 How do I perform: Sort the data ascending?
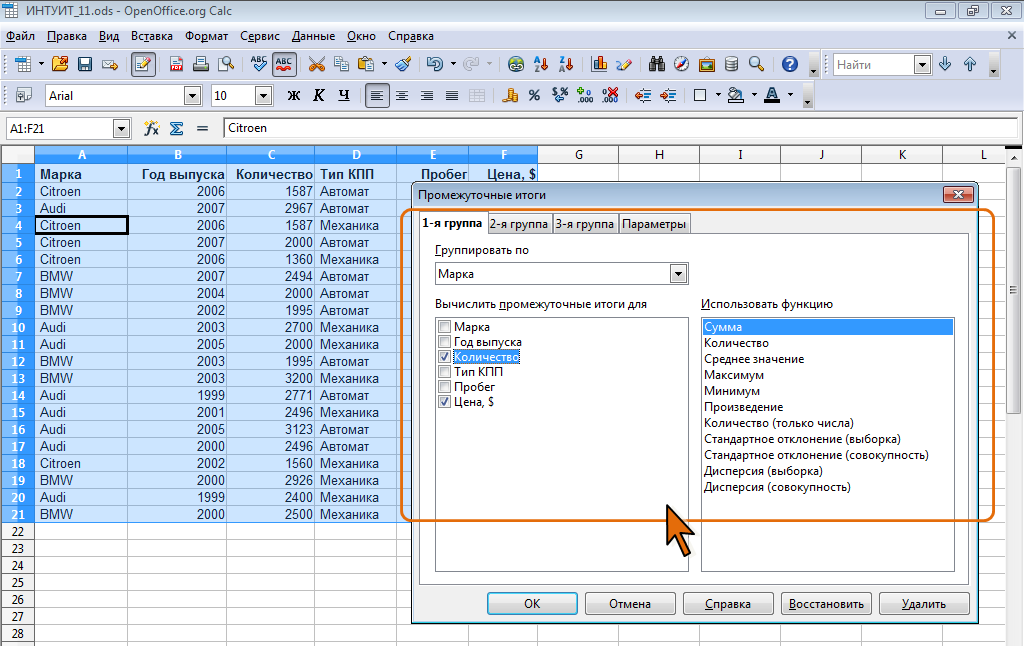click(x=541, y=64)
